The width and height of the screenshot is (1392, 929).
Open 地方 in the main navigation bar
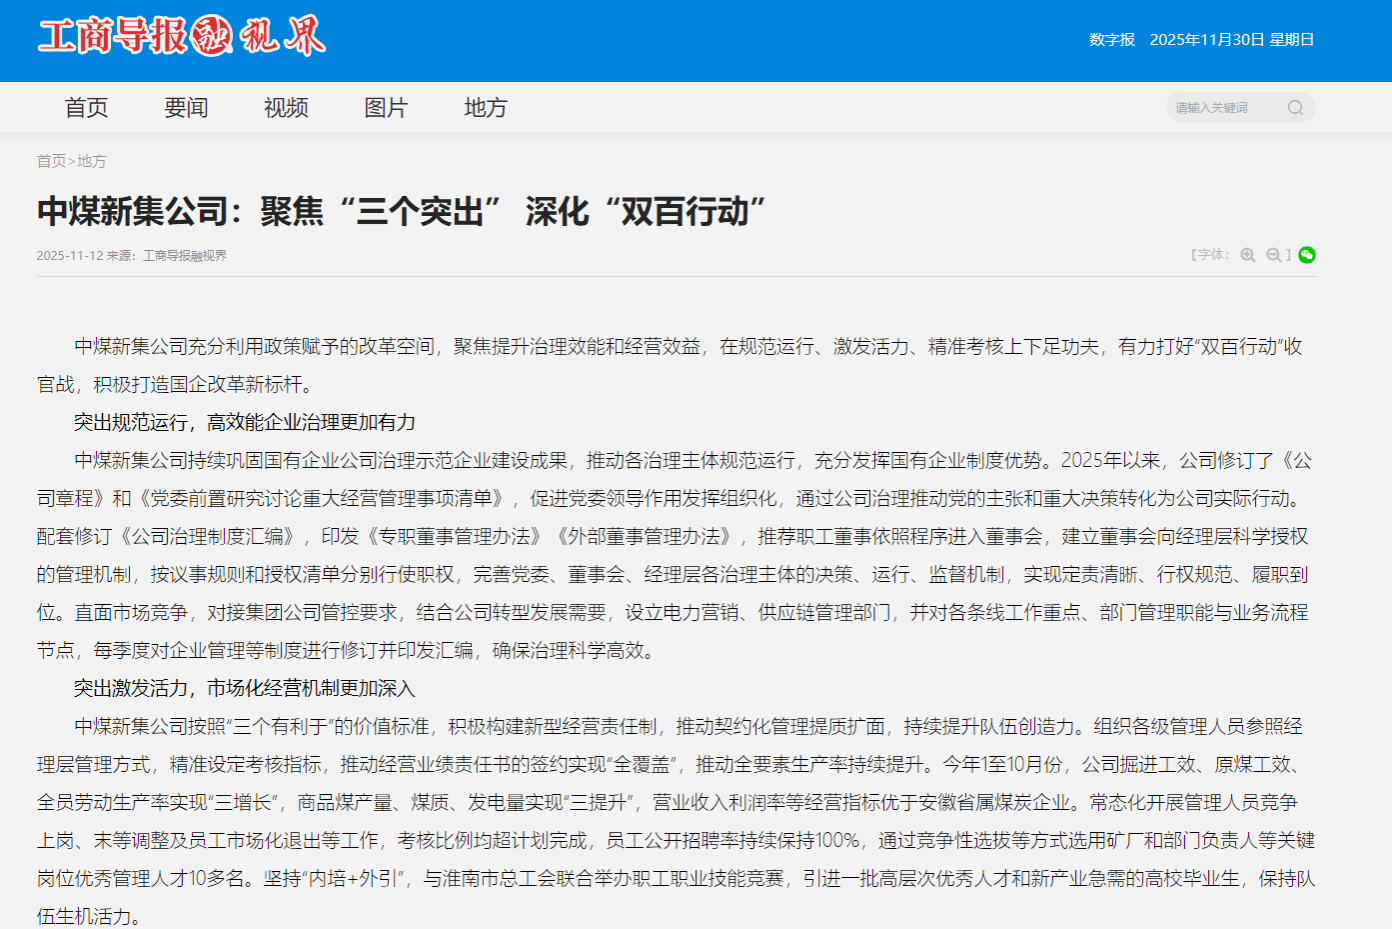(486, 108)
